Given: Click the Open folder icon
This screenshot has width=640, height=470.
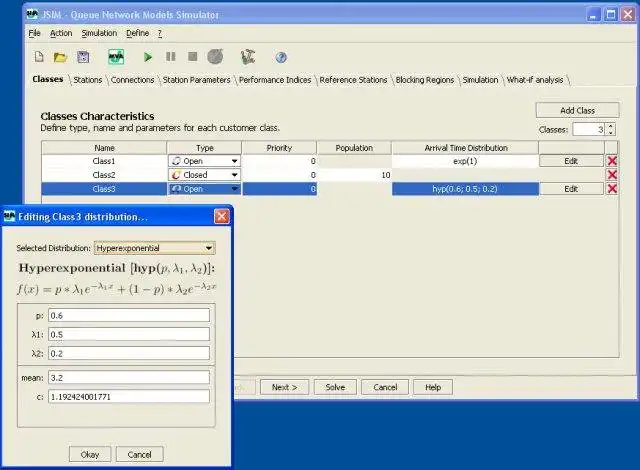Looking at the screenshot, I should point(60,57).
